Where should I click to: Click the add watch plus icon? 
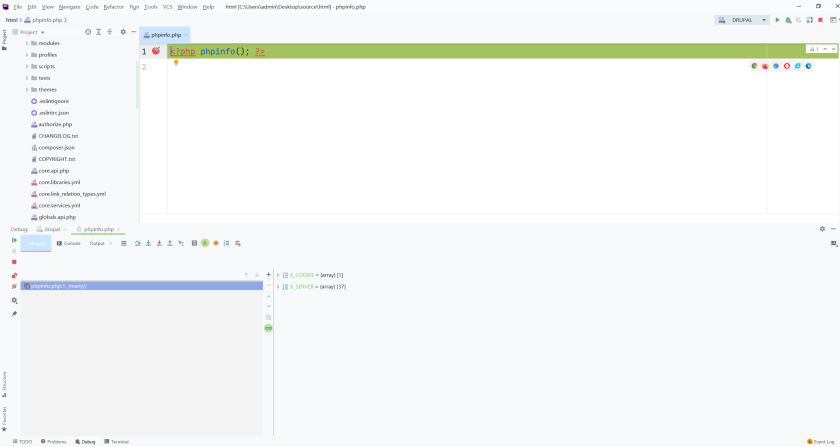(268, 275)
